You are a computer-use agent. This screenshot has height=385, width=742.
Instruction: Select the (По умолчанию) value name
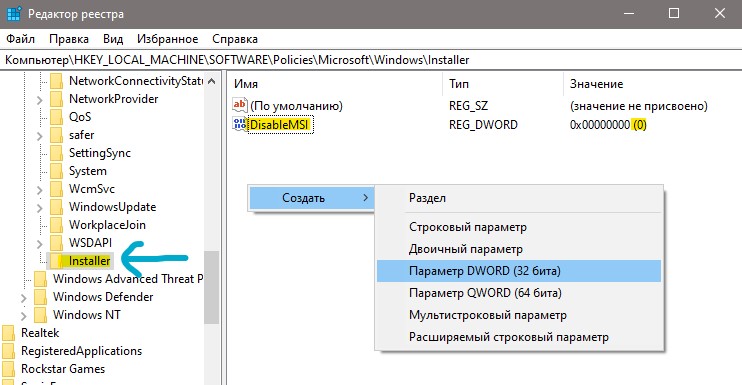pos(296,106)
